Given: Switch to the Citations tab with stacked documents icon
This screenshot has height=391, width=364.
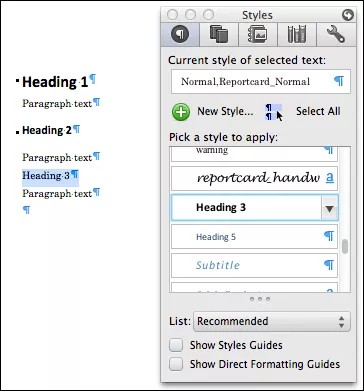Looking at the screenshot, I should [x=219, y=35].
